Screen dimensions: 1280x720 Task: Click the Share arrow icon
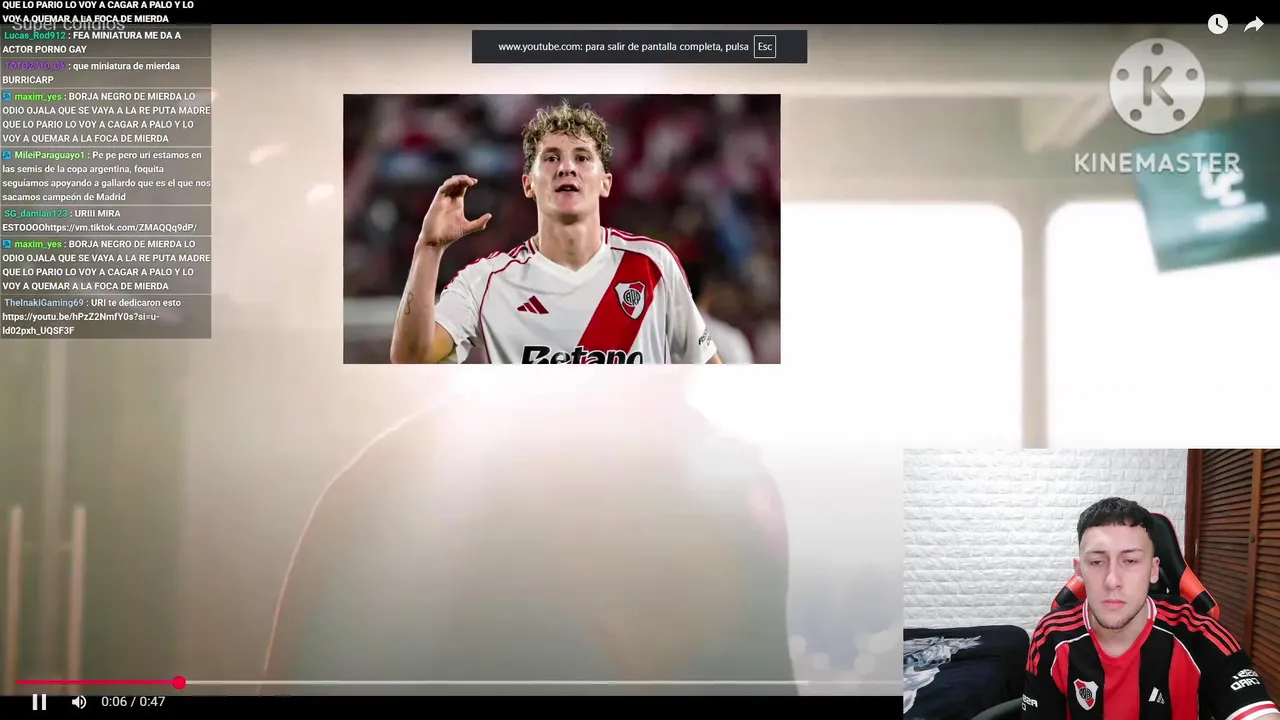pos(1254,24)
